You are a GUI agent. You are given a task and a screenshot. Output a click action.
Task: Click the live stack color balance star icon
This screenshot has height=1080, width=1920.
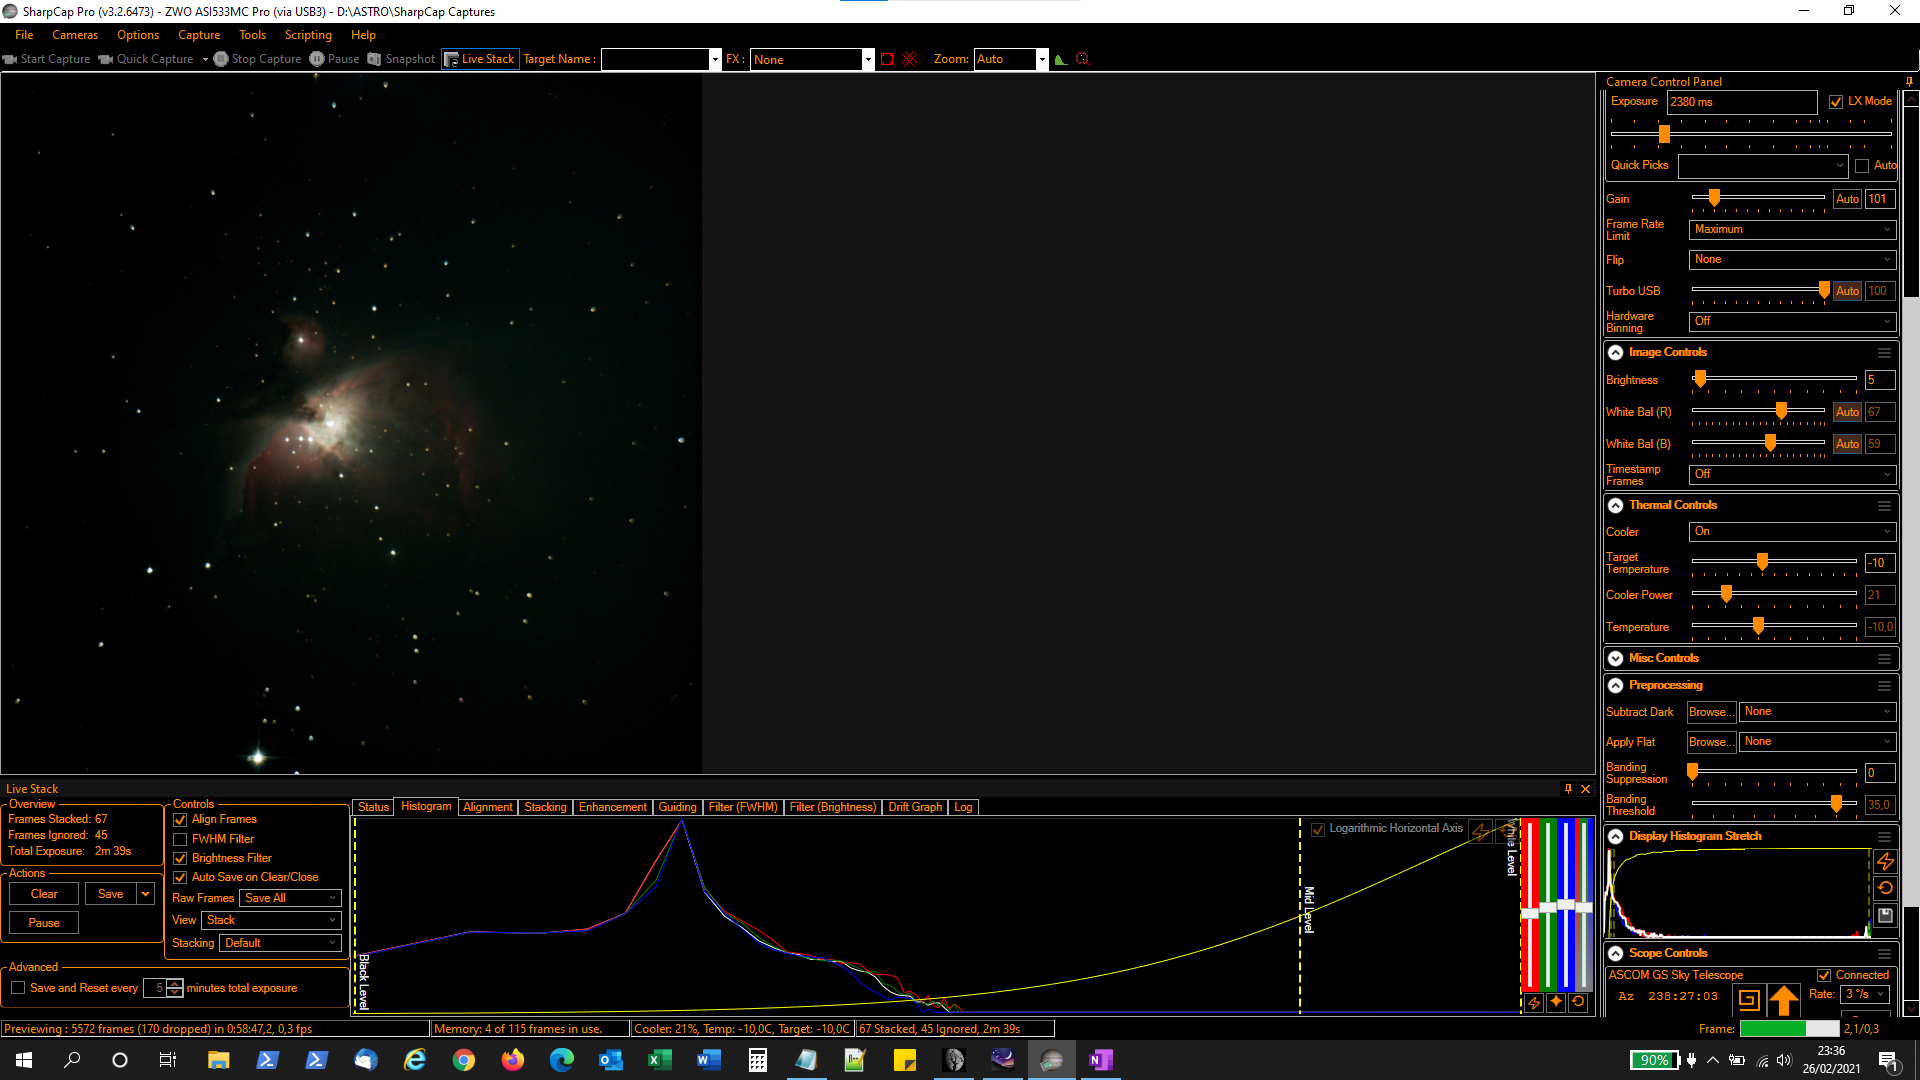pos(1556,1002)
